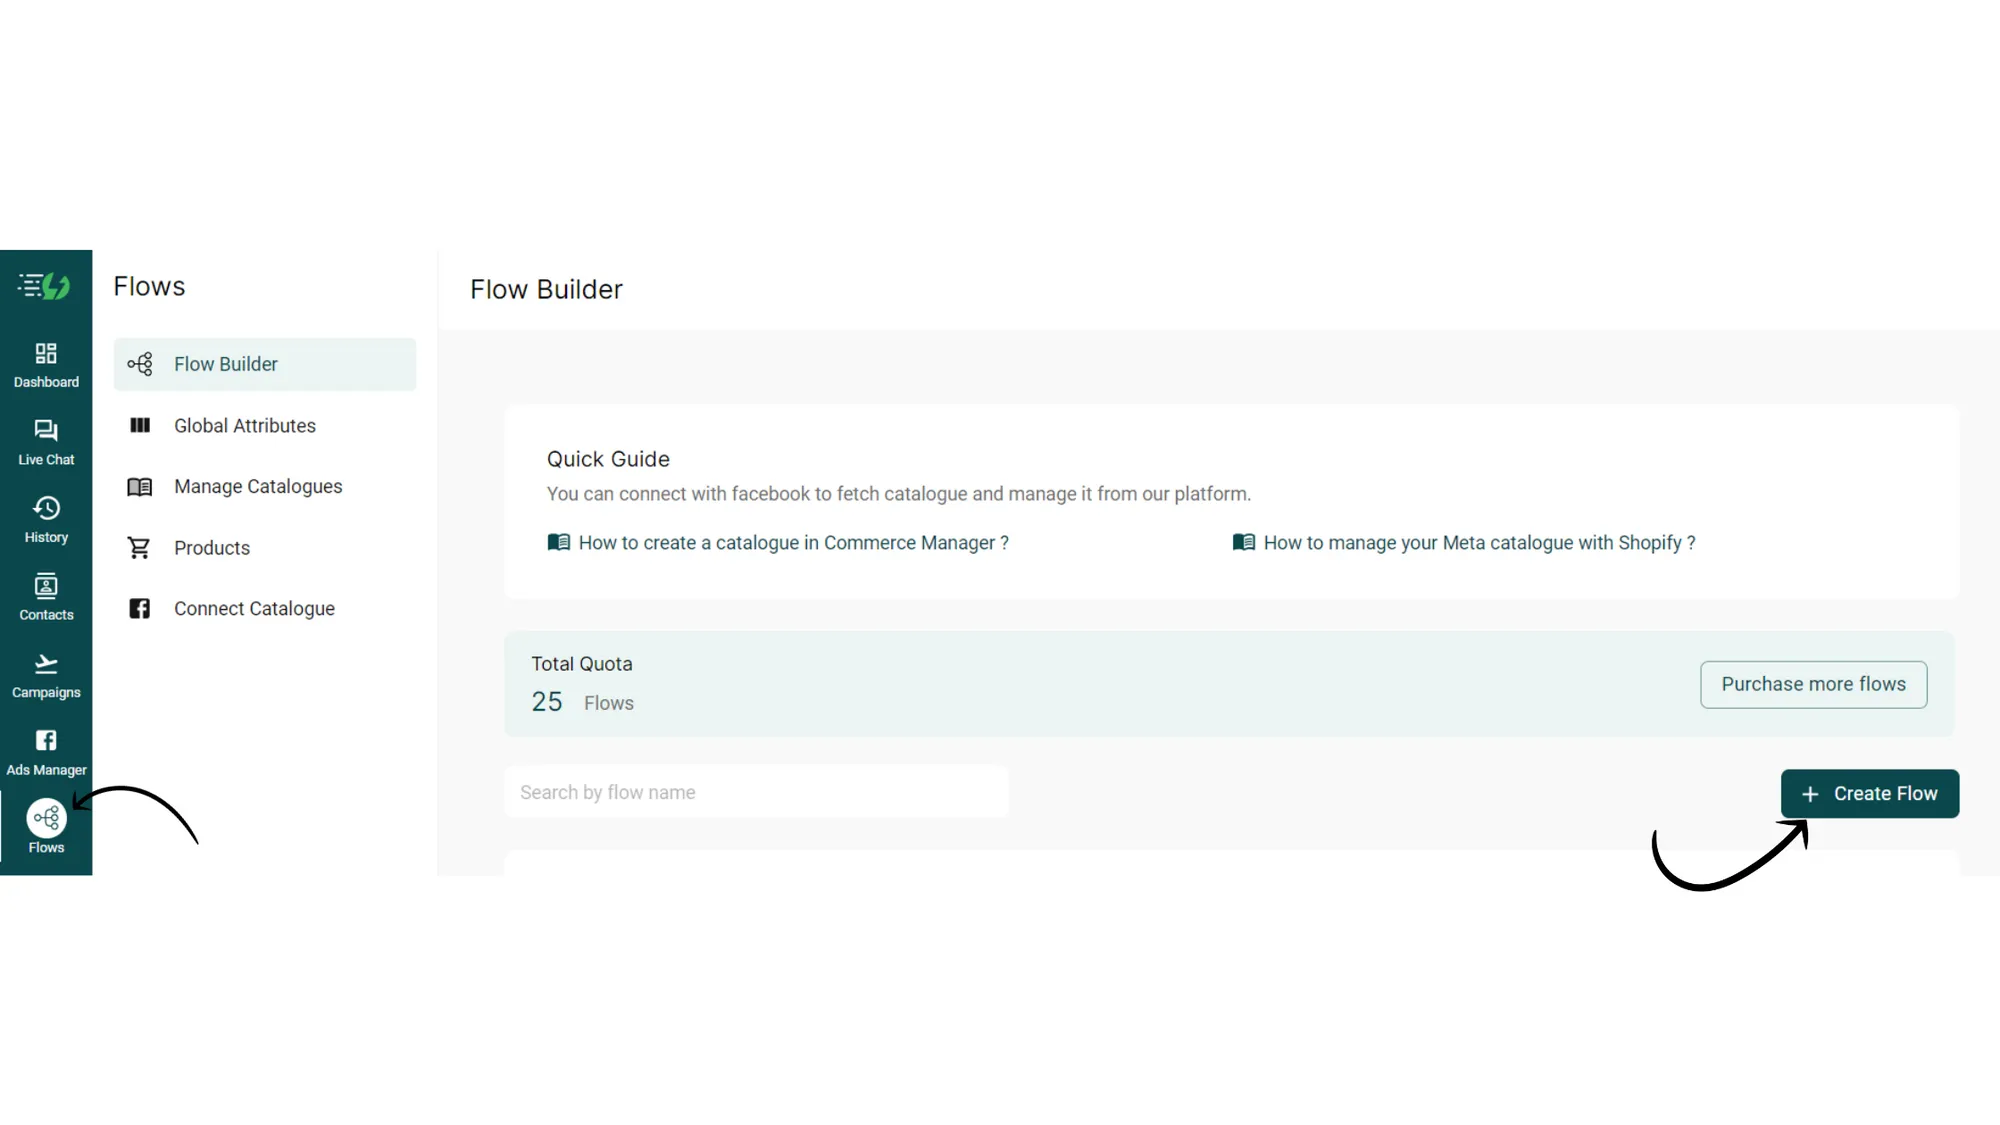The image size is (2000, 1125).
Task: Open the Dashboard from the sidebar
Action: coord(46,362)
